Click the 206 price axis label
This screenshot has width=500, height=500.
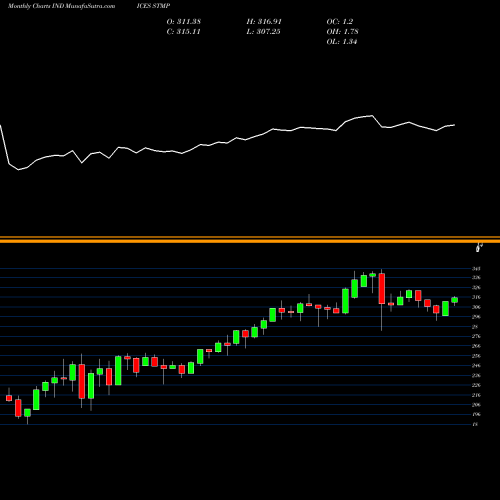pos(476,405)
